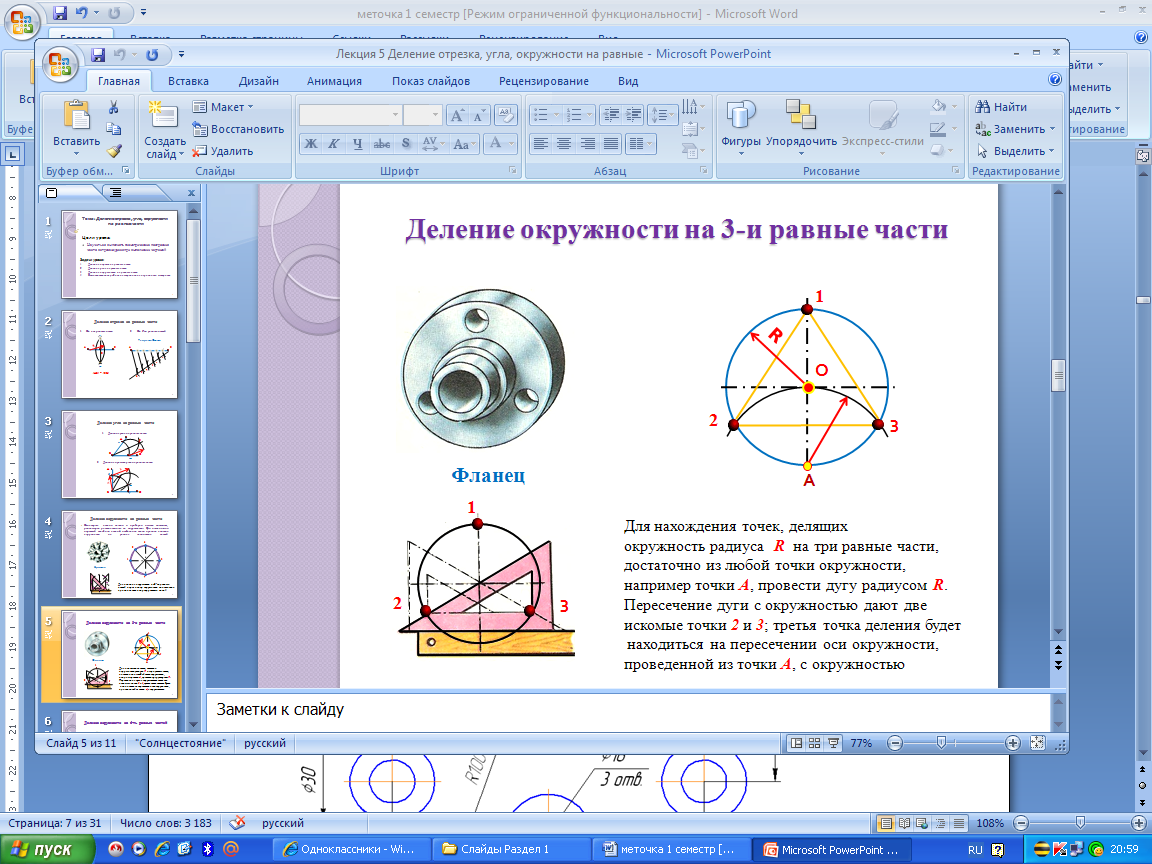Click the decrease indent level icon
The width and height of the screenshot is (1152, 864).
tap(610, 115)
